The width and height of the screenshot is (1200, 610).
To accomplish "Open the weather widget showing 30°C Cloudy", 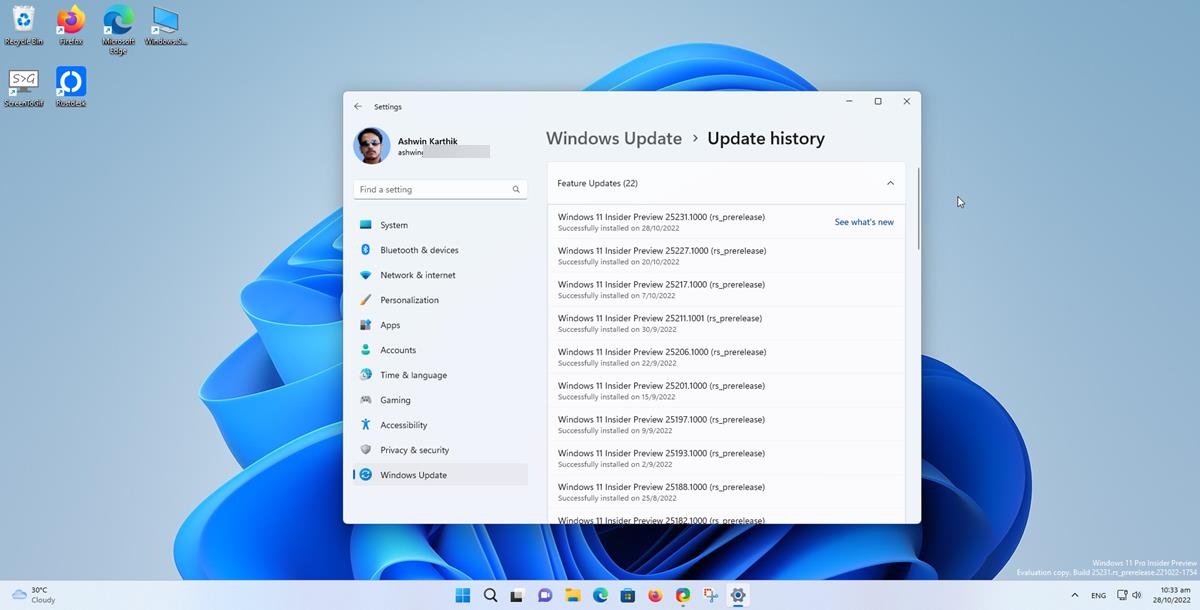I will point(33,595).
